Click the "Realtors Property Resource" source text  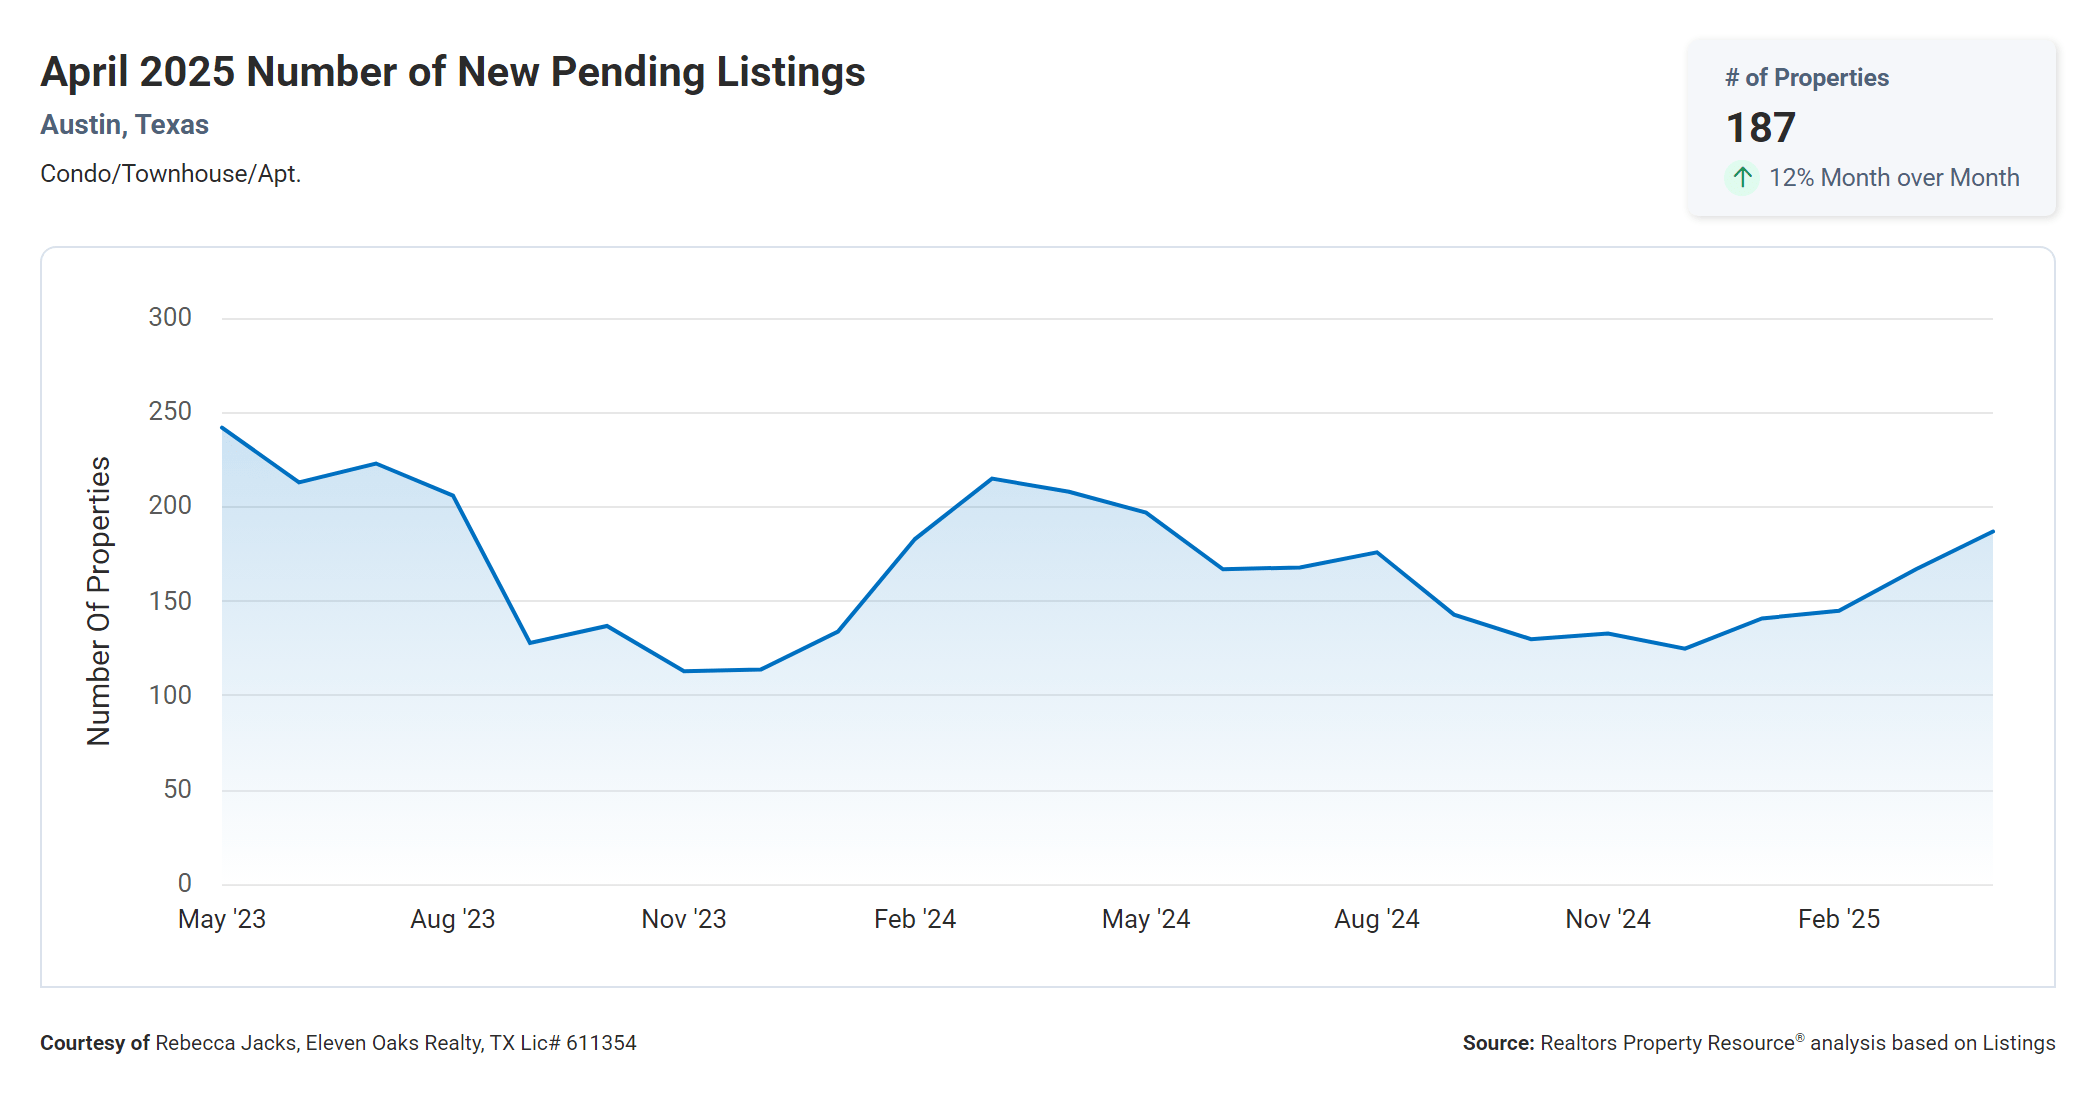click(1667, 1043)
